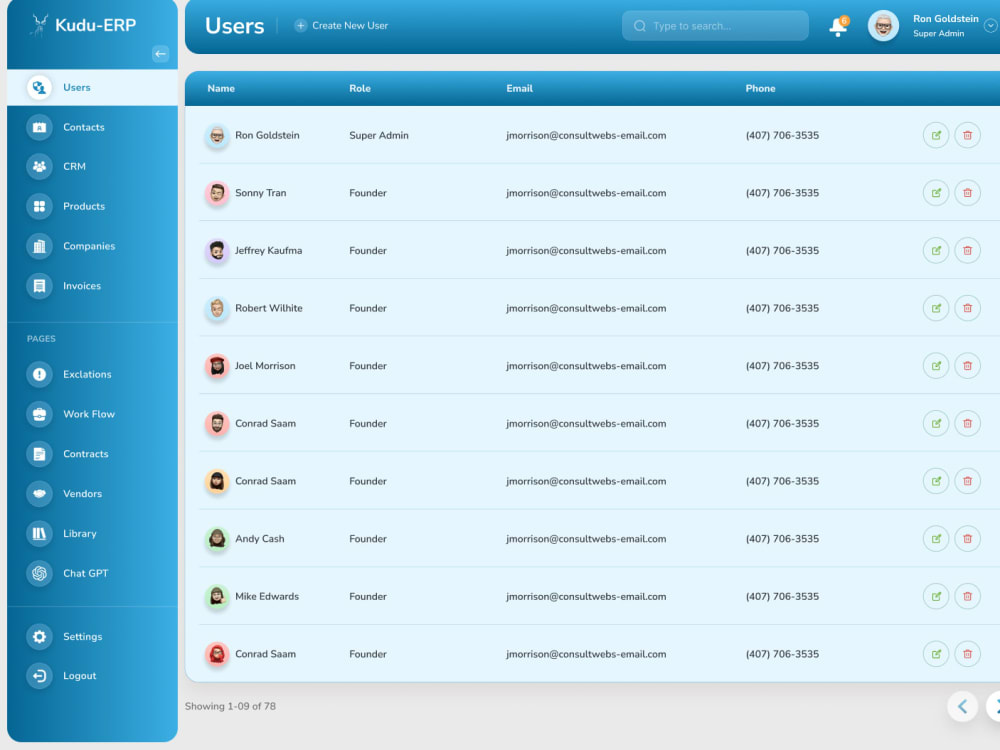The image size is (1000, 750).
Task: Delete the Joel Morrison user
Action: (967, 365)
